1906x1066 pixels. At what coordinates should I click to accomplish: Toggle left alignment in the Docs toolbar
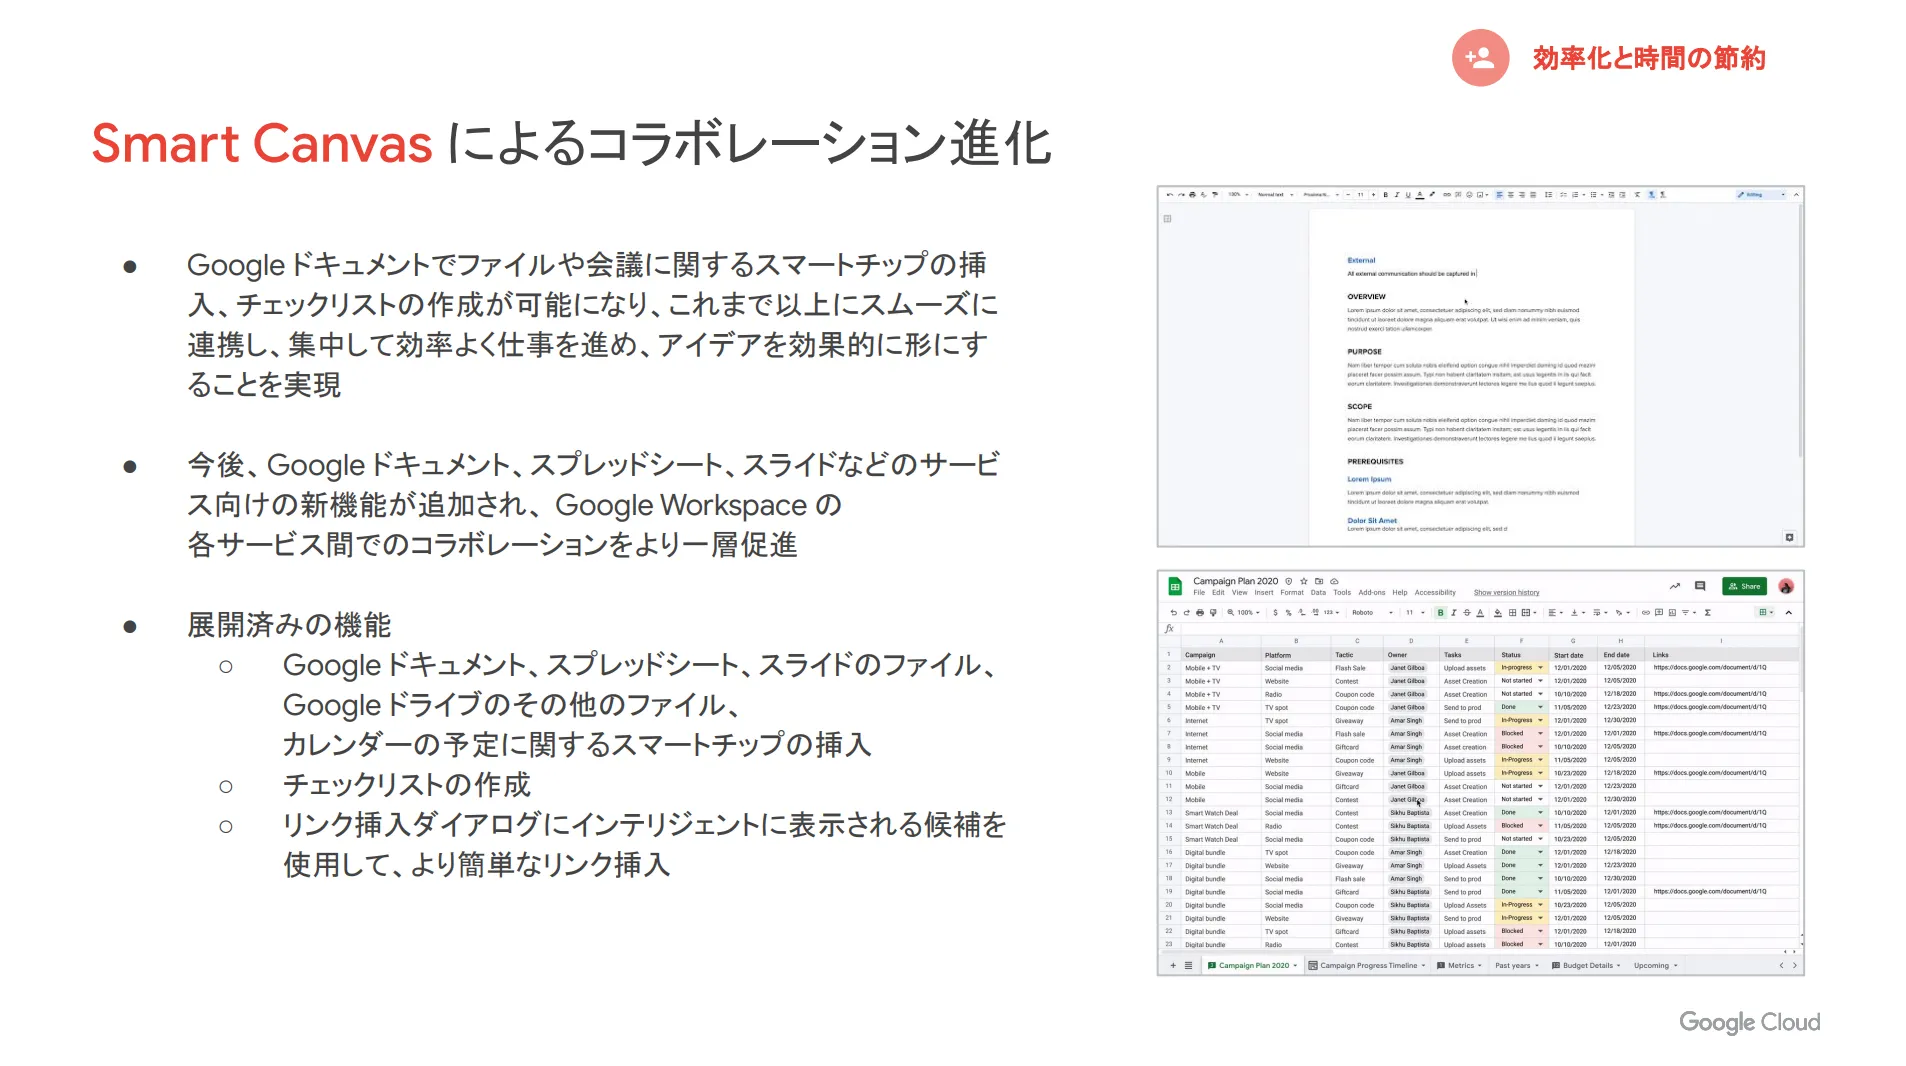(x=1499, y=195)
